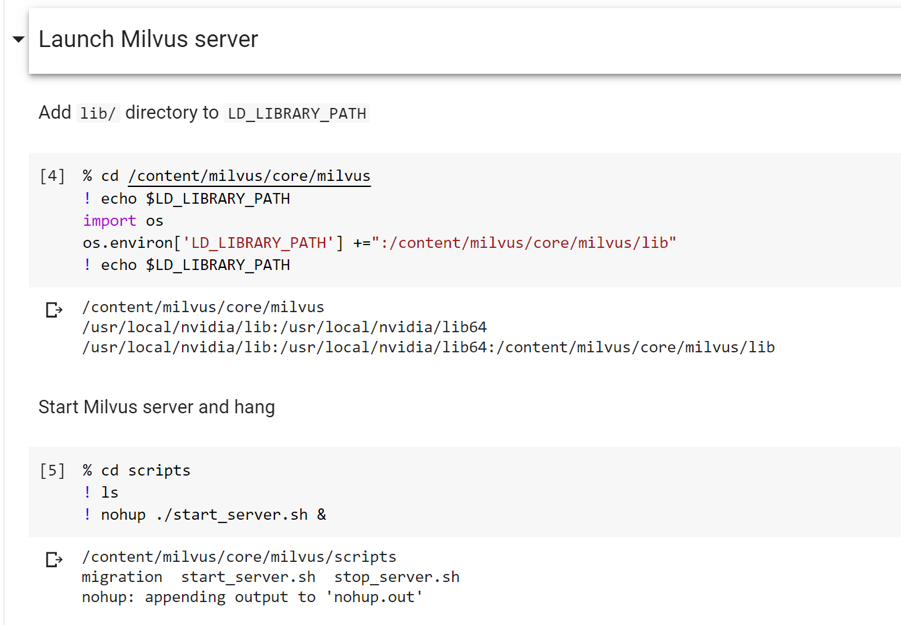Viewport: 901px width, 625px height.
Task: Click the output icon beside cell 5 results
Action: coord(53,559)
